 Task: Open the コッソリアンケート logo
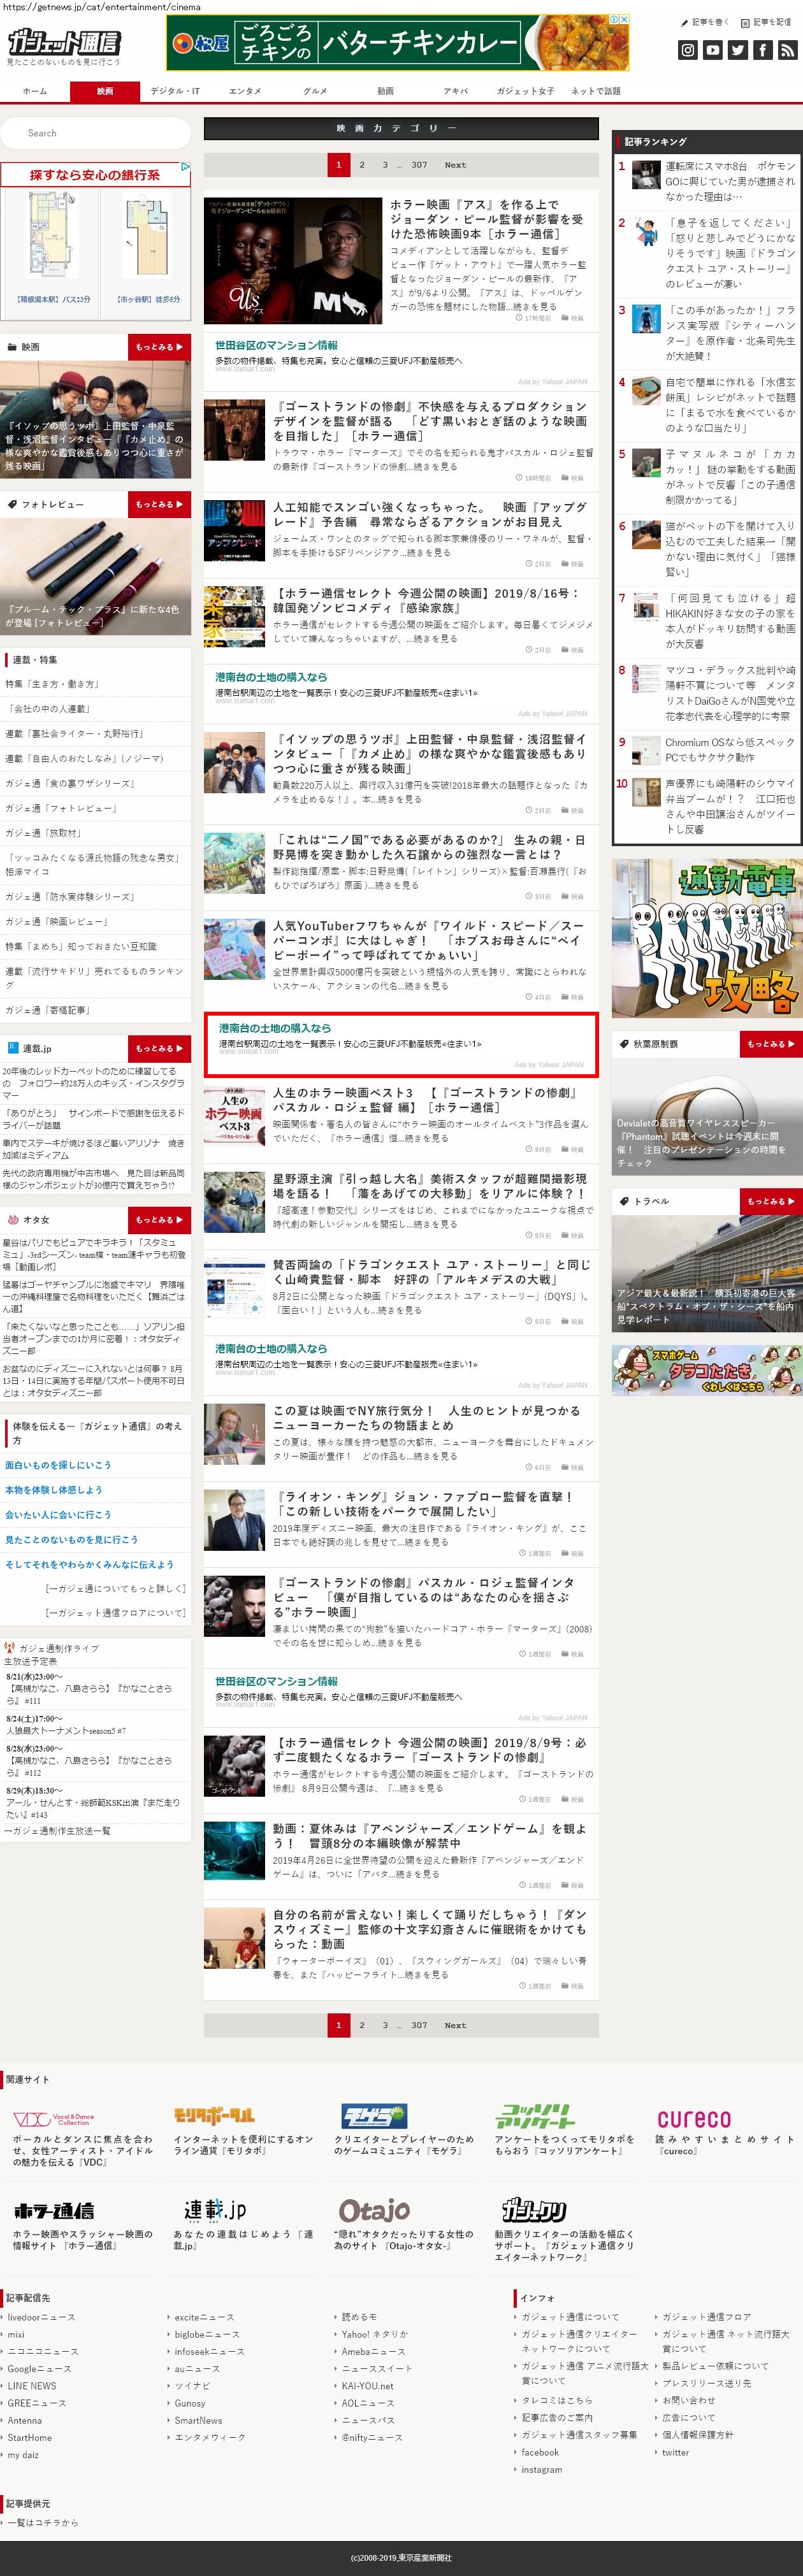click(x=535, y=2115)
